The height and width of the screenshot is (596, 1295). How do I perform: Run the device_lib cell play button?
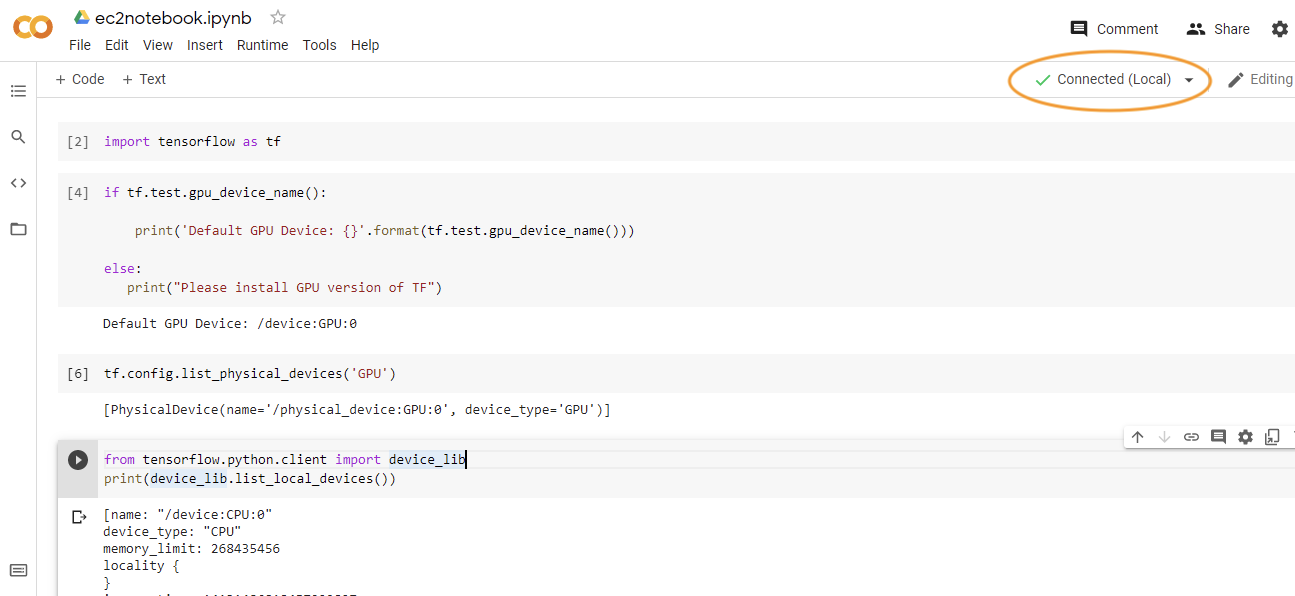[x=78, y=460]
